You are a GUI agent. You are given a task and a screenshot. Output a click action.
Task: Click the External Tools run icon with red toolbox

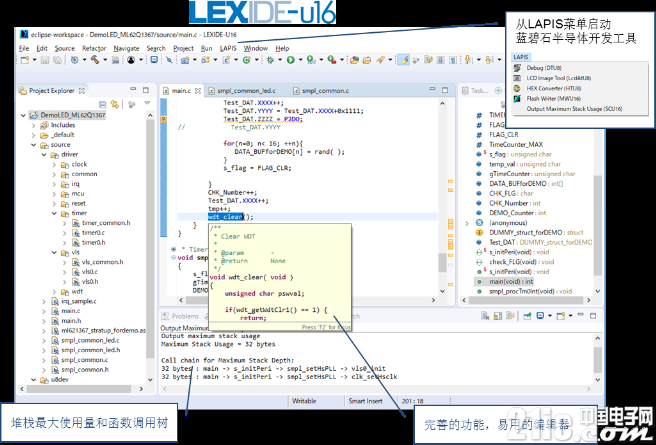(332, 60)
